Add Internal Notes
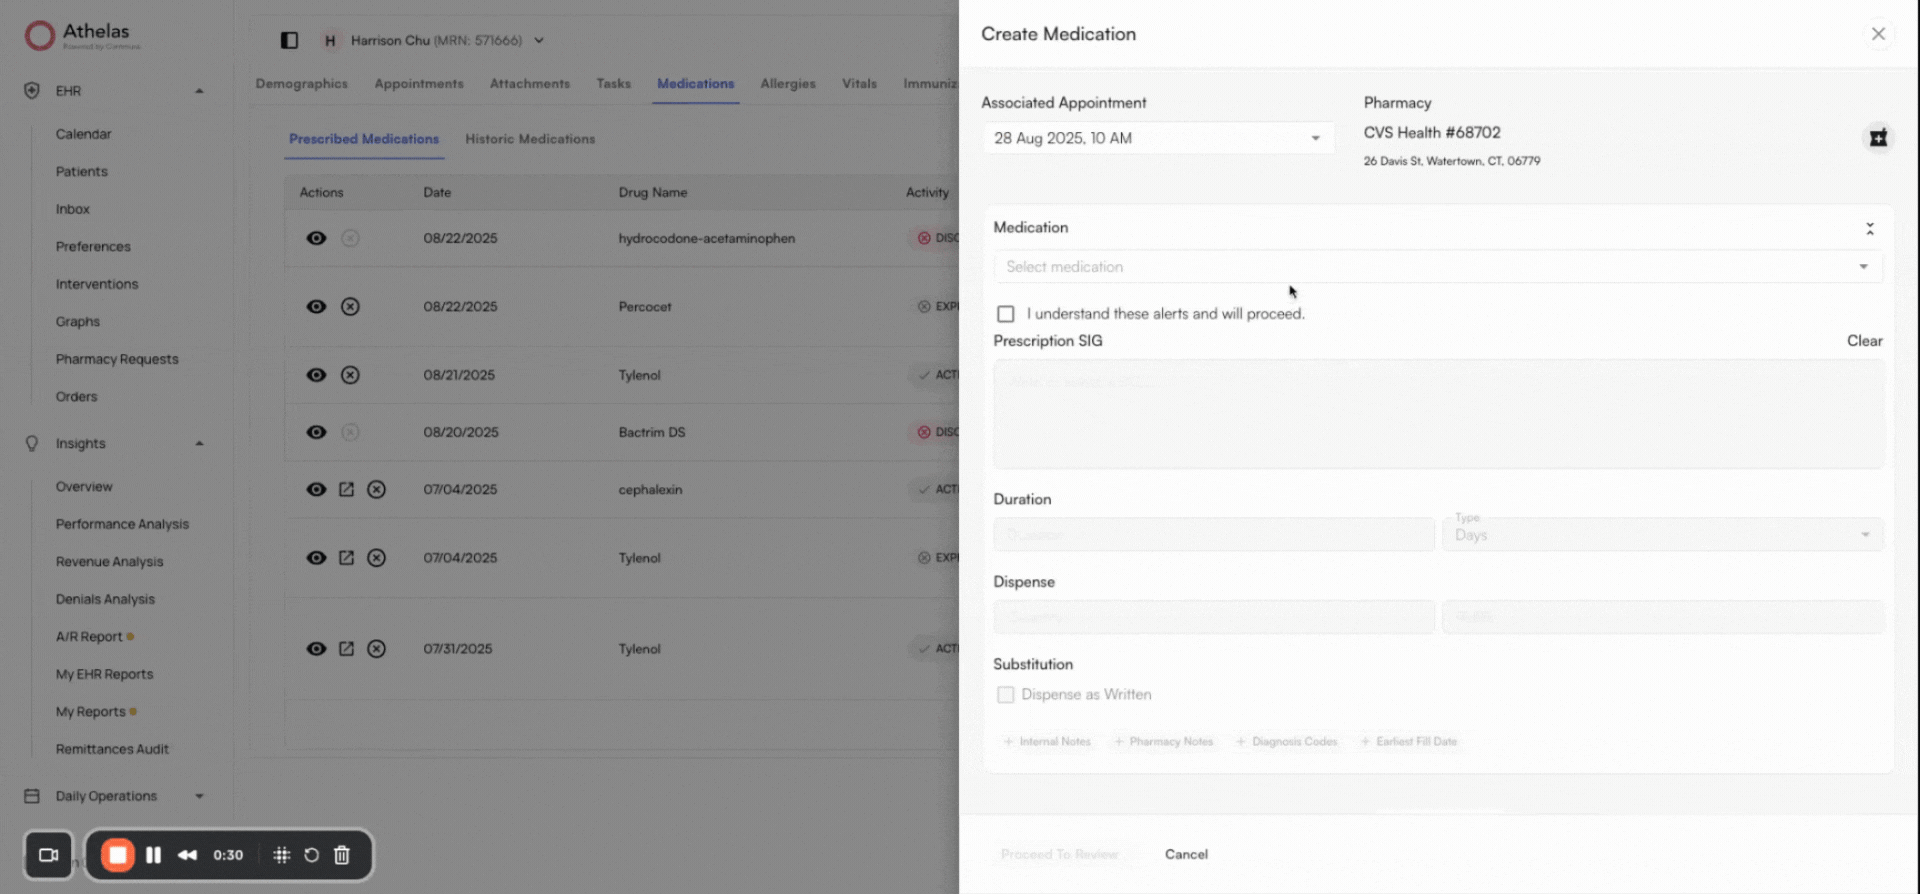1920x894 pixels. coord(1047,742)
